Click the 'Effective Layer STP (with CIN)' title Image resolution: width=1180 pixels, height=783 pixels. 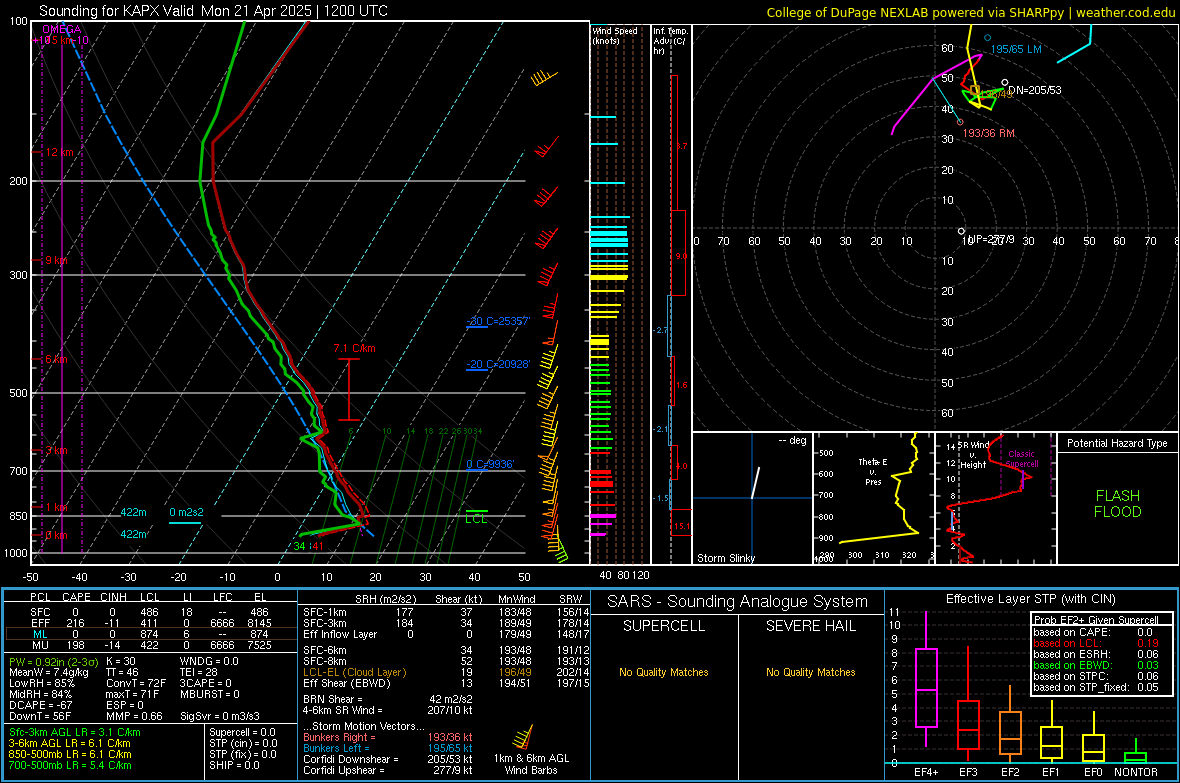1030,599
